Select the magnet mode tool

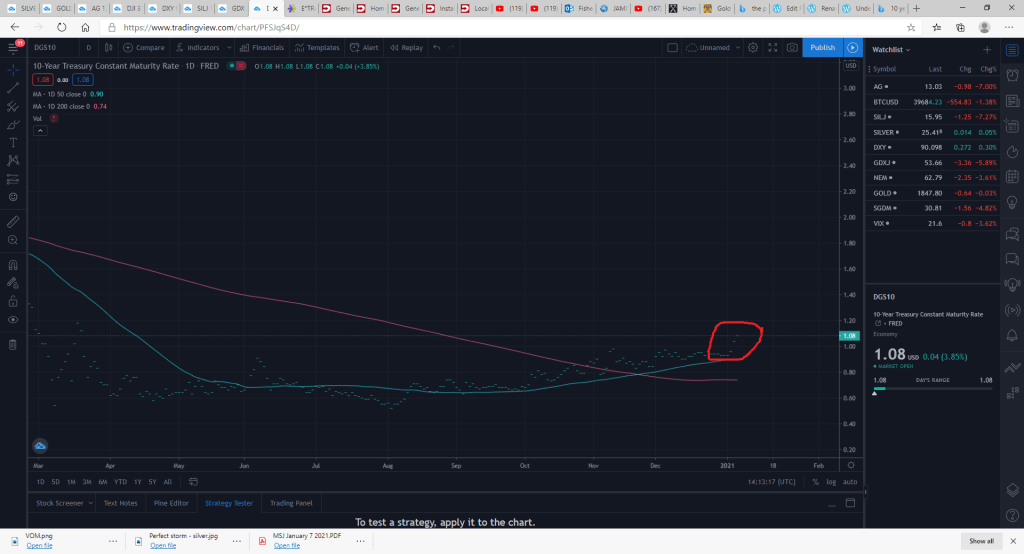tap(12, 265)
